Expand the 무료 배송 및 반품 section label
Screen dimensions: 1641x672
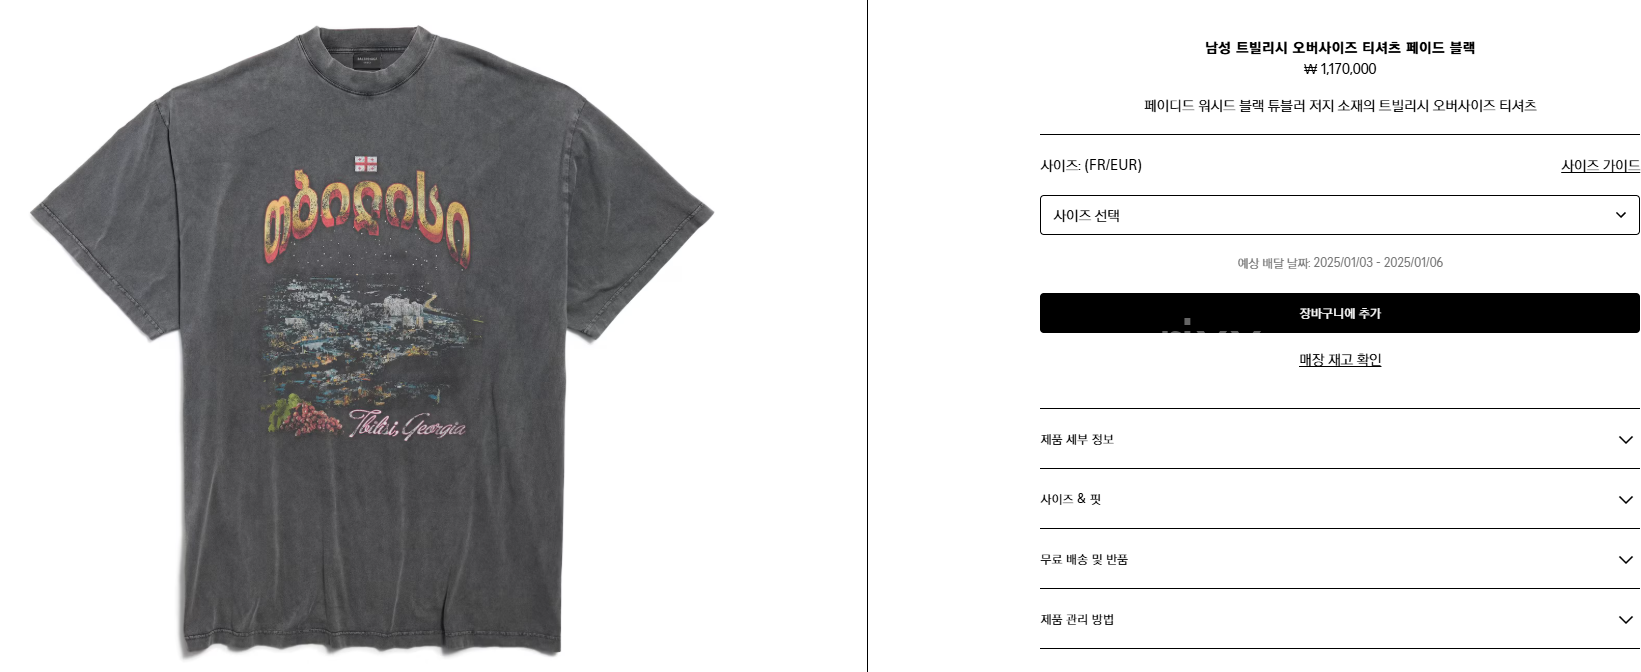[x=1084, y=559]
